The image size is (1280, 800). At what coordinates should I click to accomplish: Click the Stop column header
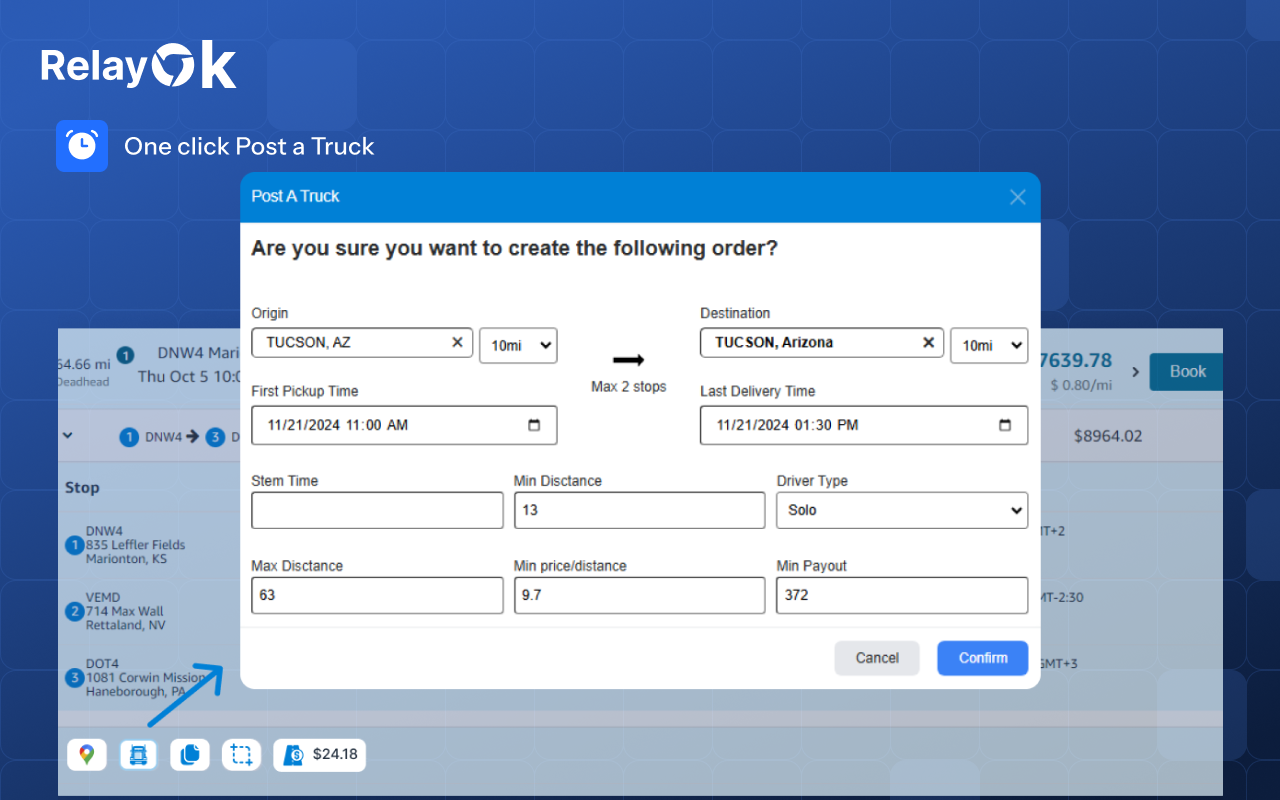pyautogui.click(x=82, y=488)
